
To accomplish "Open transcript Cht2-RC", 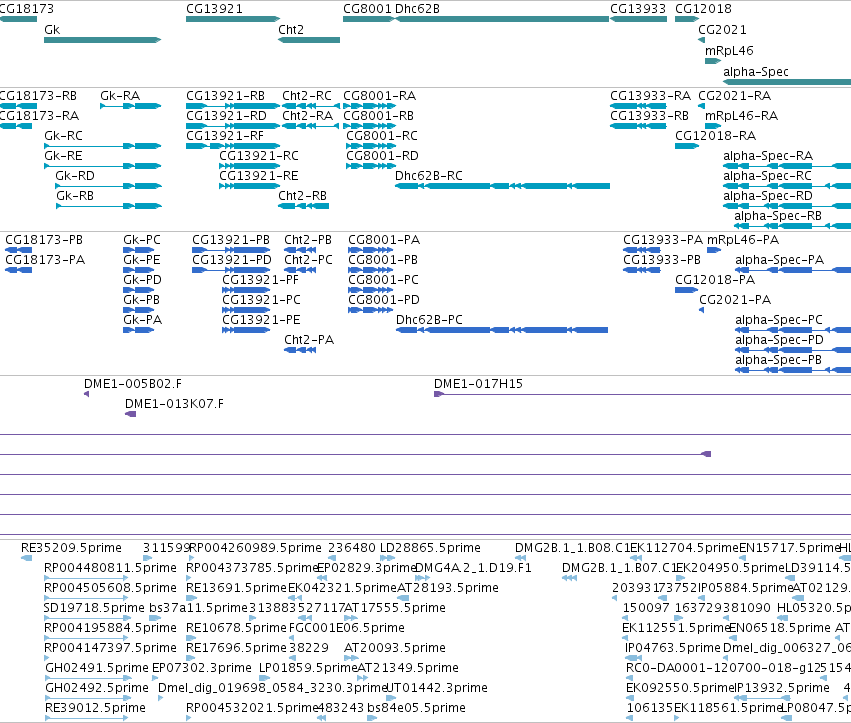I will click(307, 96).
